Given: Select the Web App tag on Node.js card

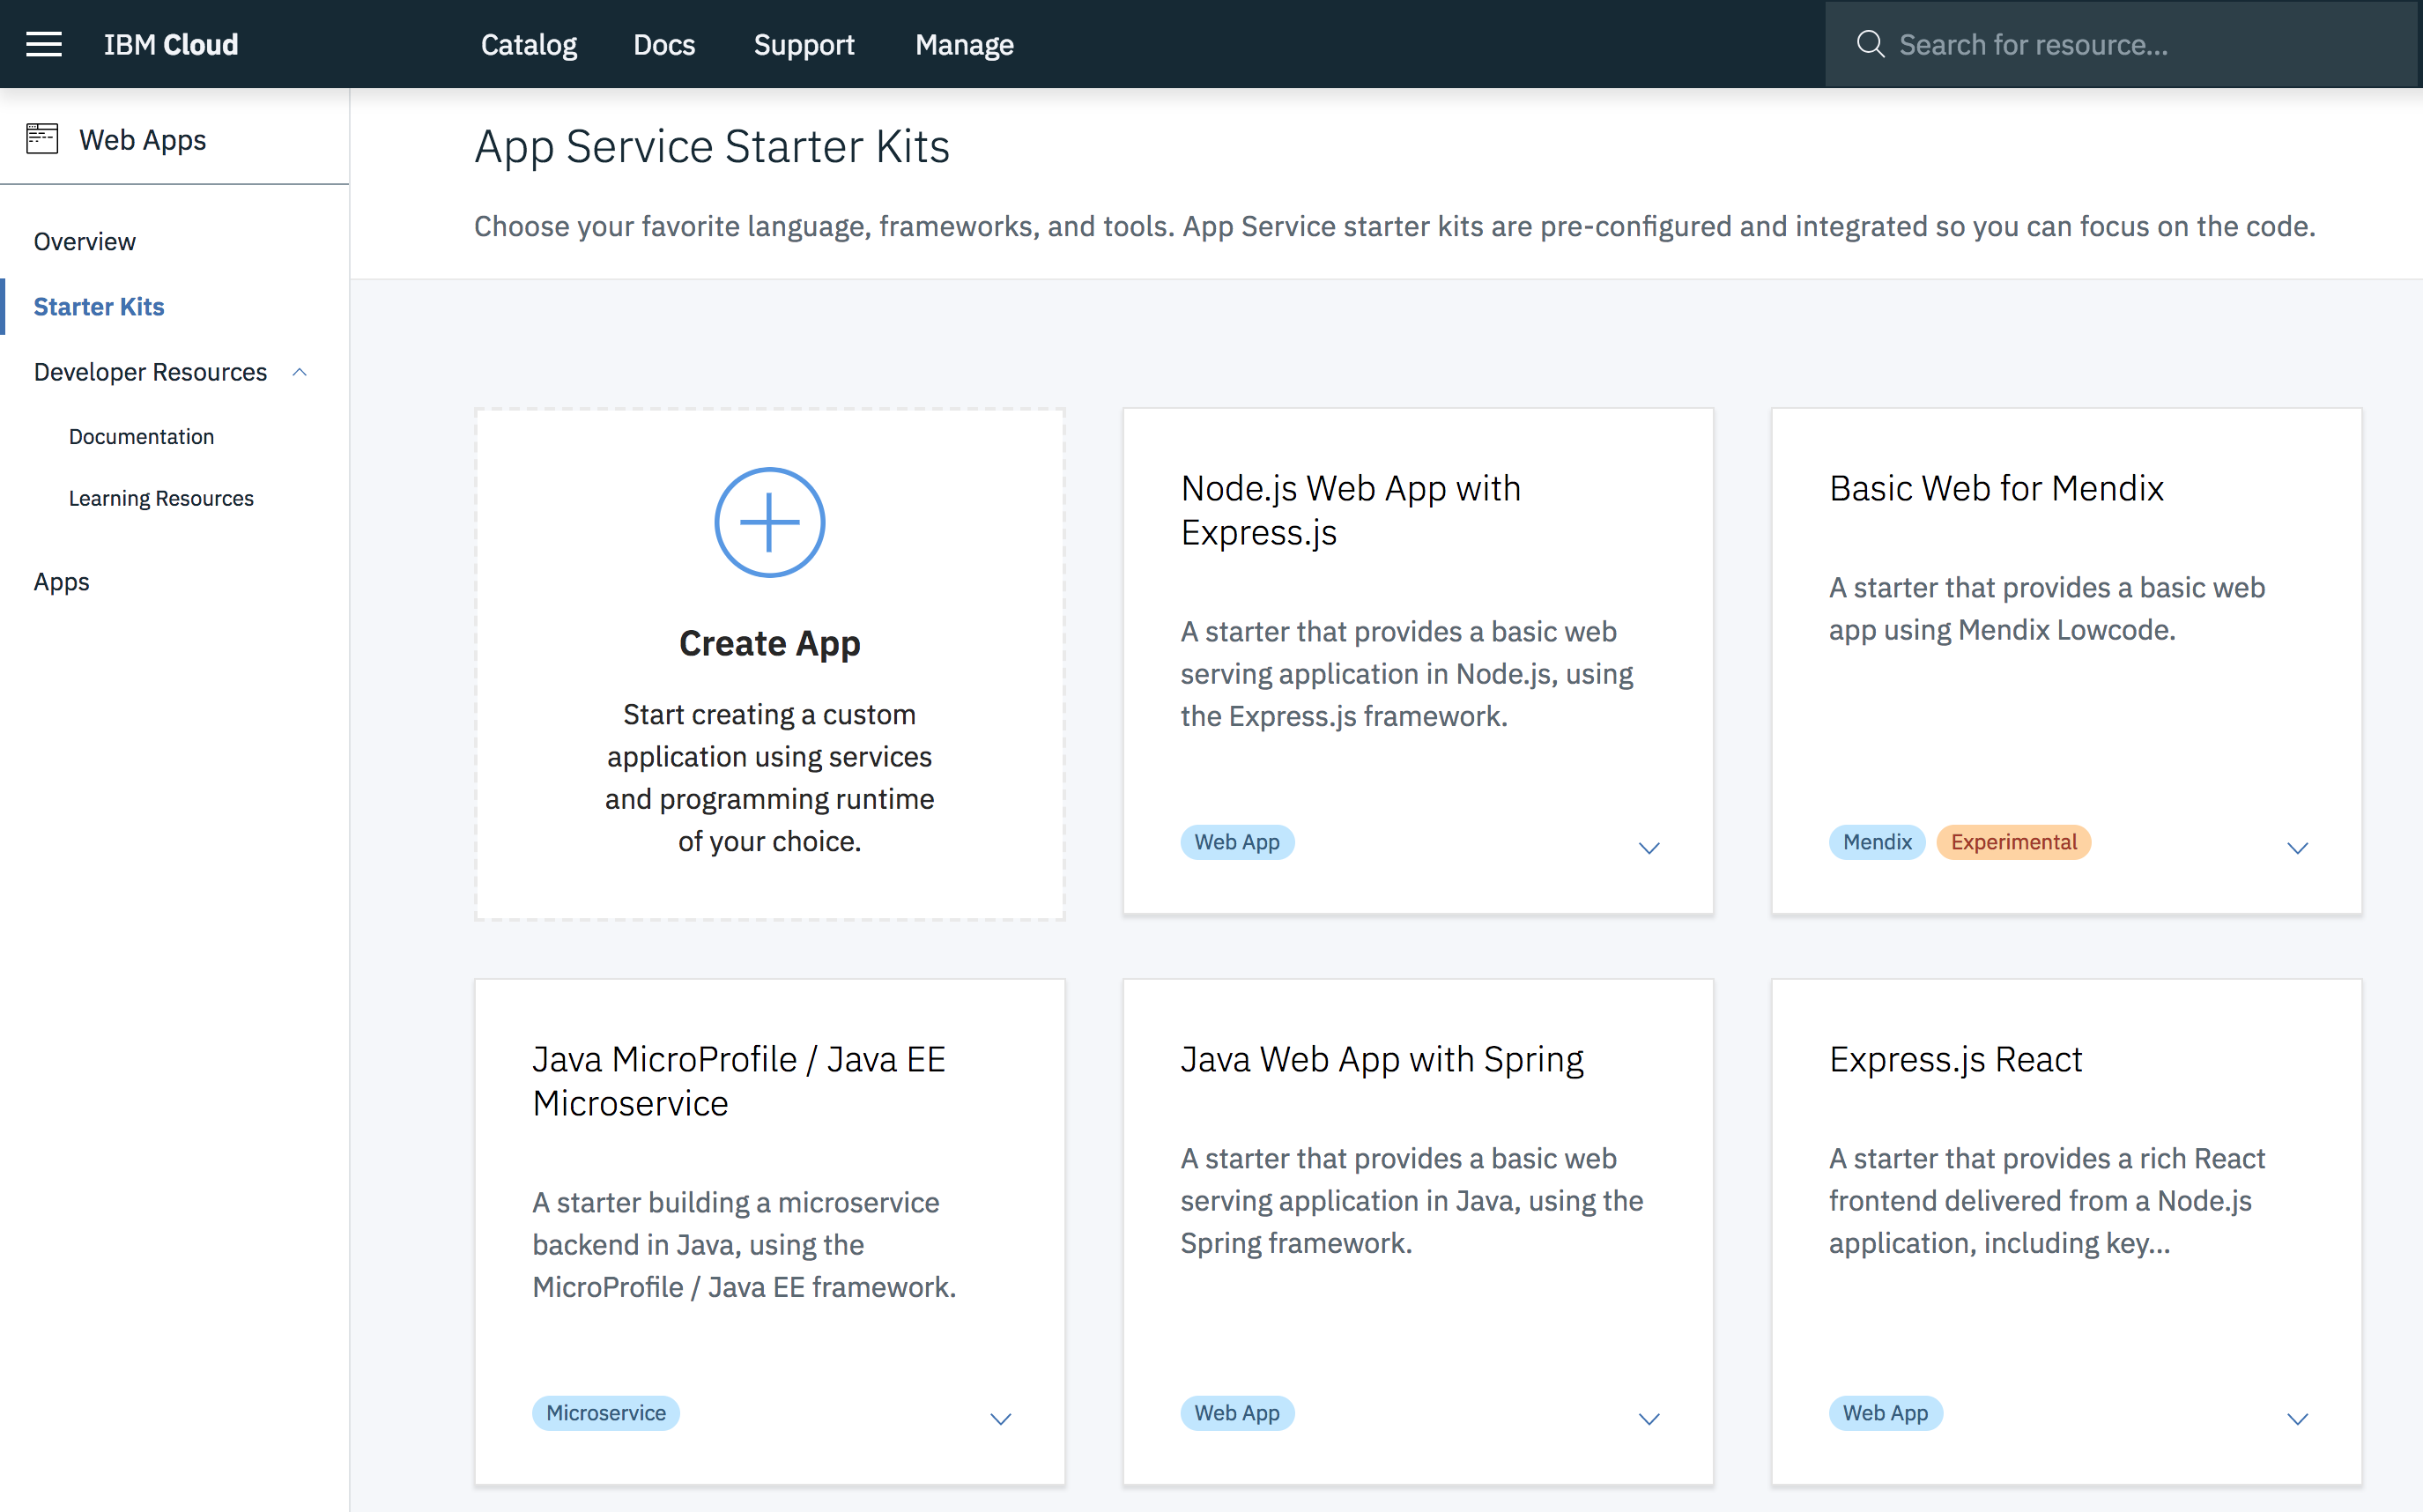Looking at the screenshot, I should [x=1237, y=841].
